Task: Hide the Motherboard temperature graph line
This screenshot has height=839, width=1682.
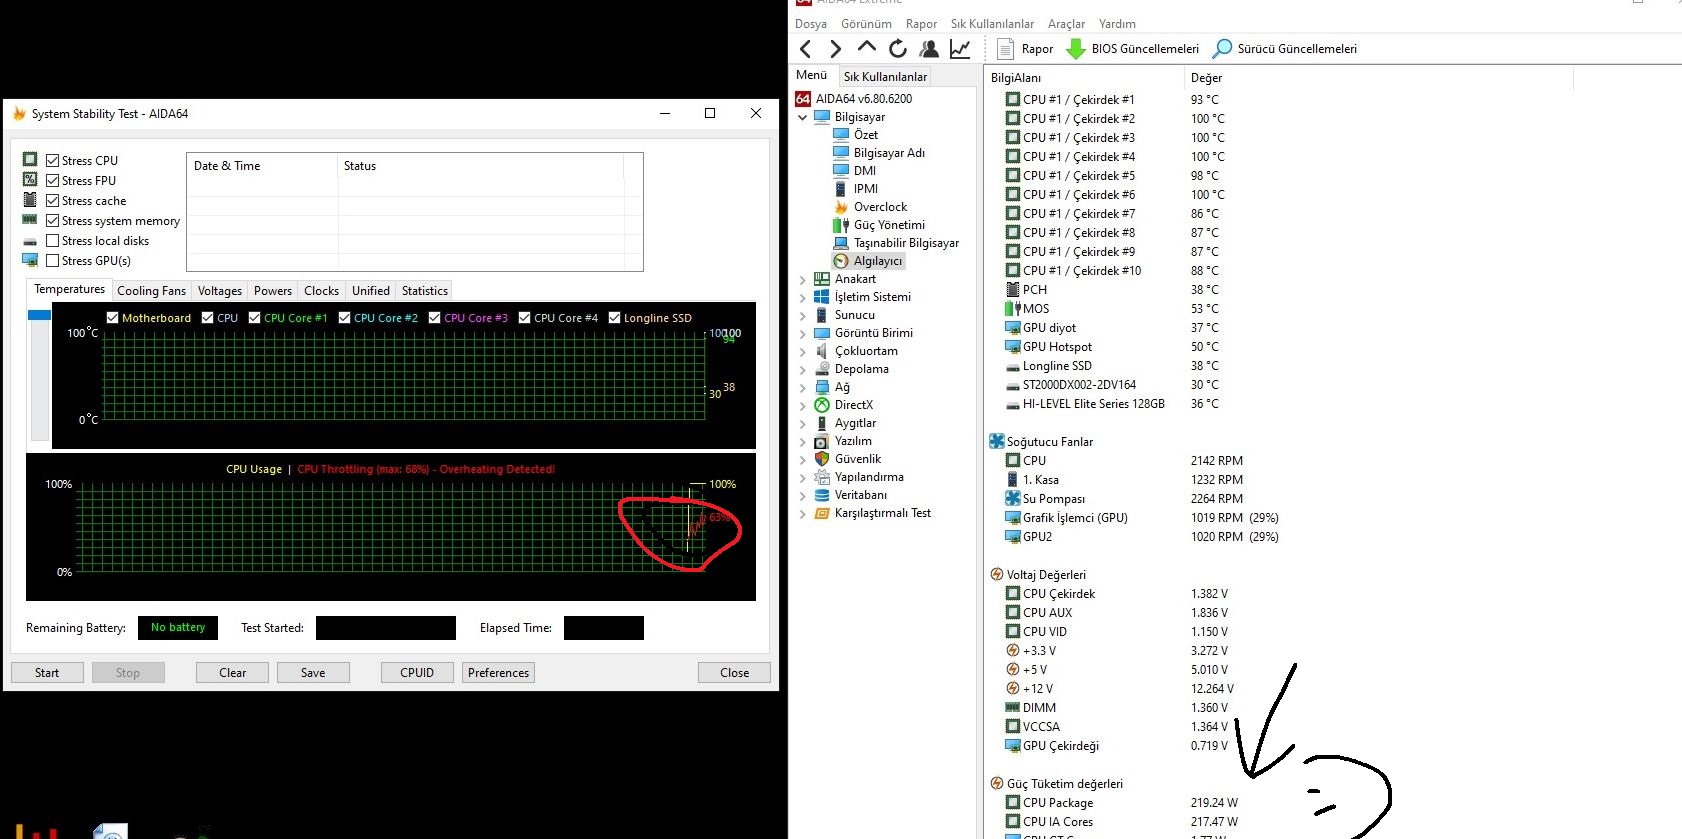Action: pyautogui.click(x=113, y=318)
